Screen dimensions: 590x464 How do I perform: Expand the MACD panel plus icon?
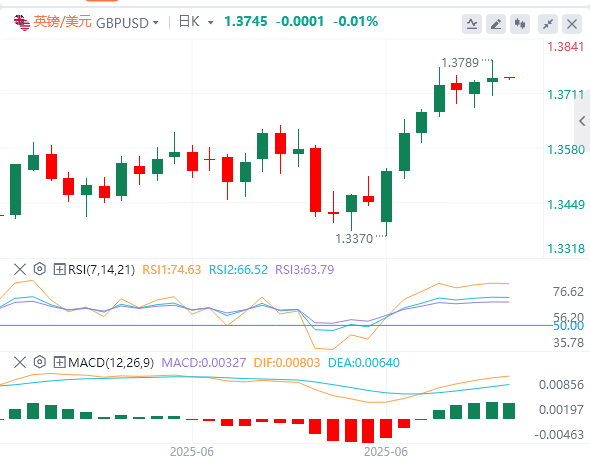59,362
